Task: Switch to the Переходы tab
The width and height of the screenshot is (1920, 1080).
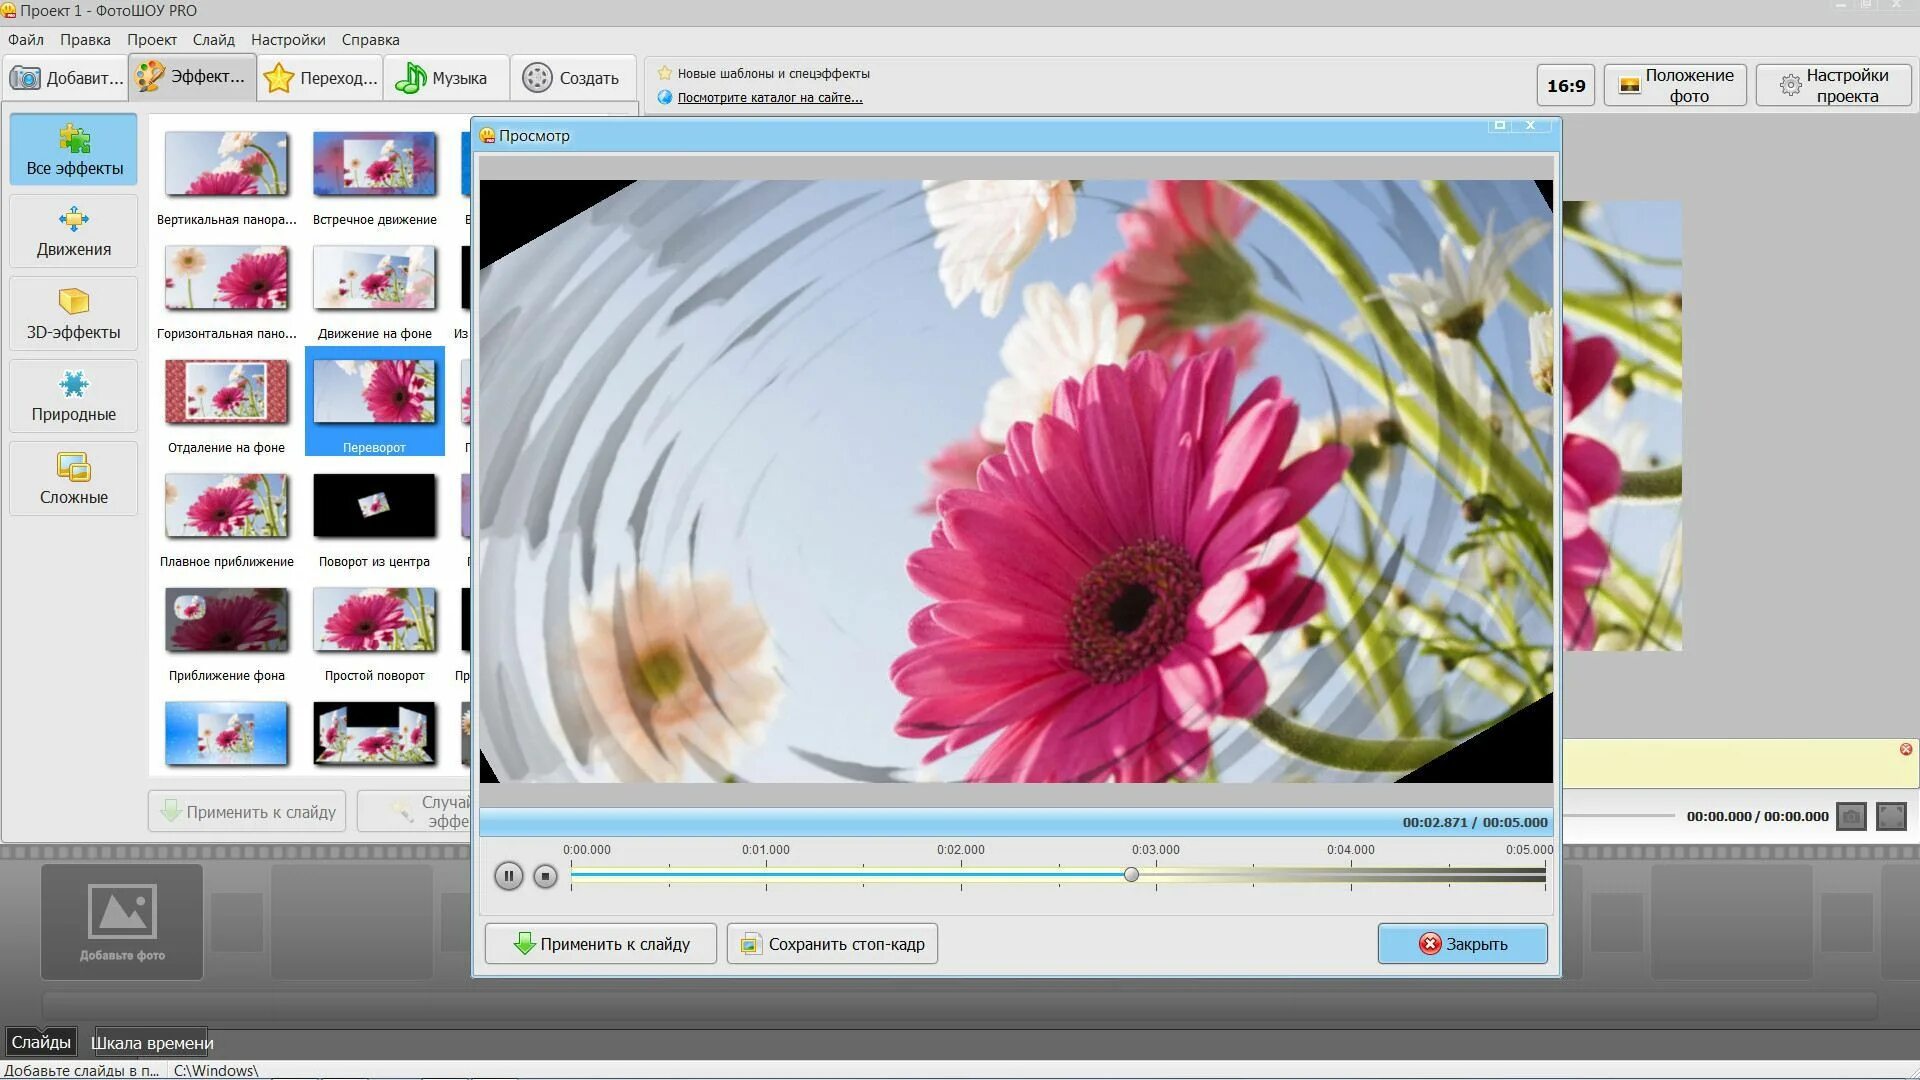Action: pos(321,78)
